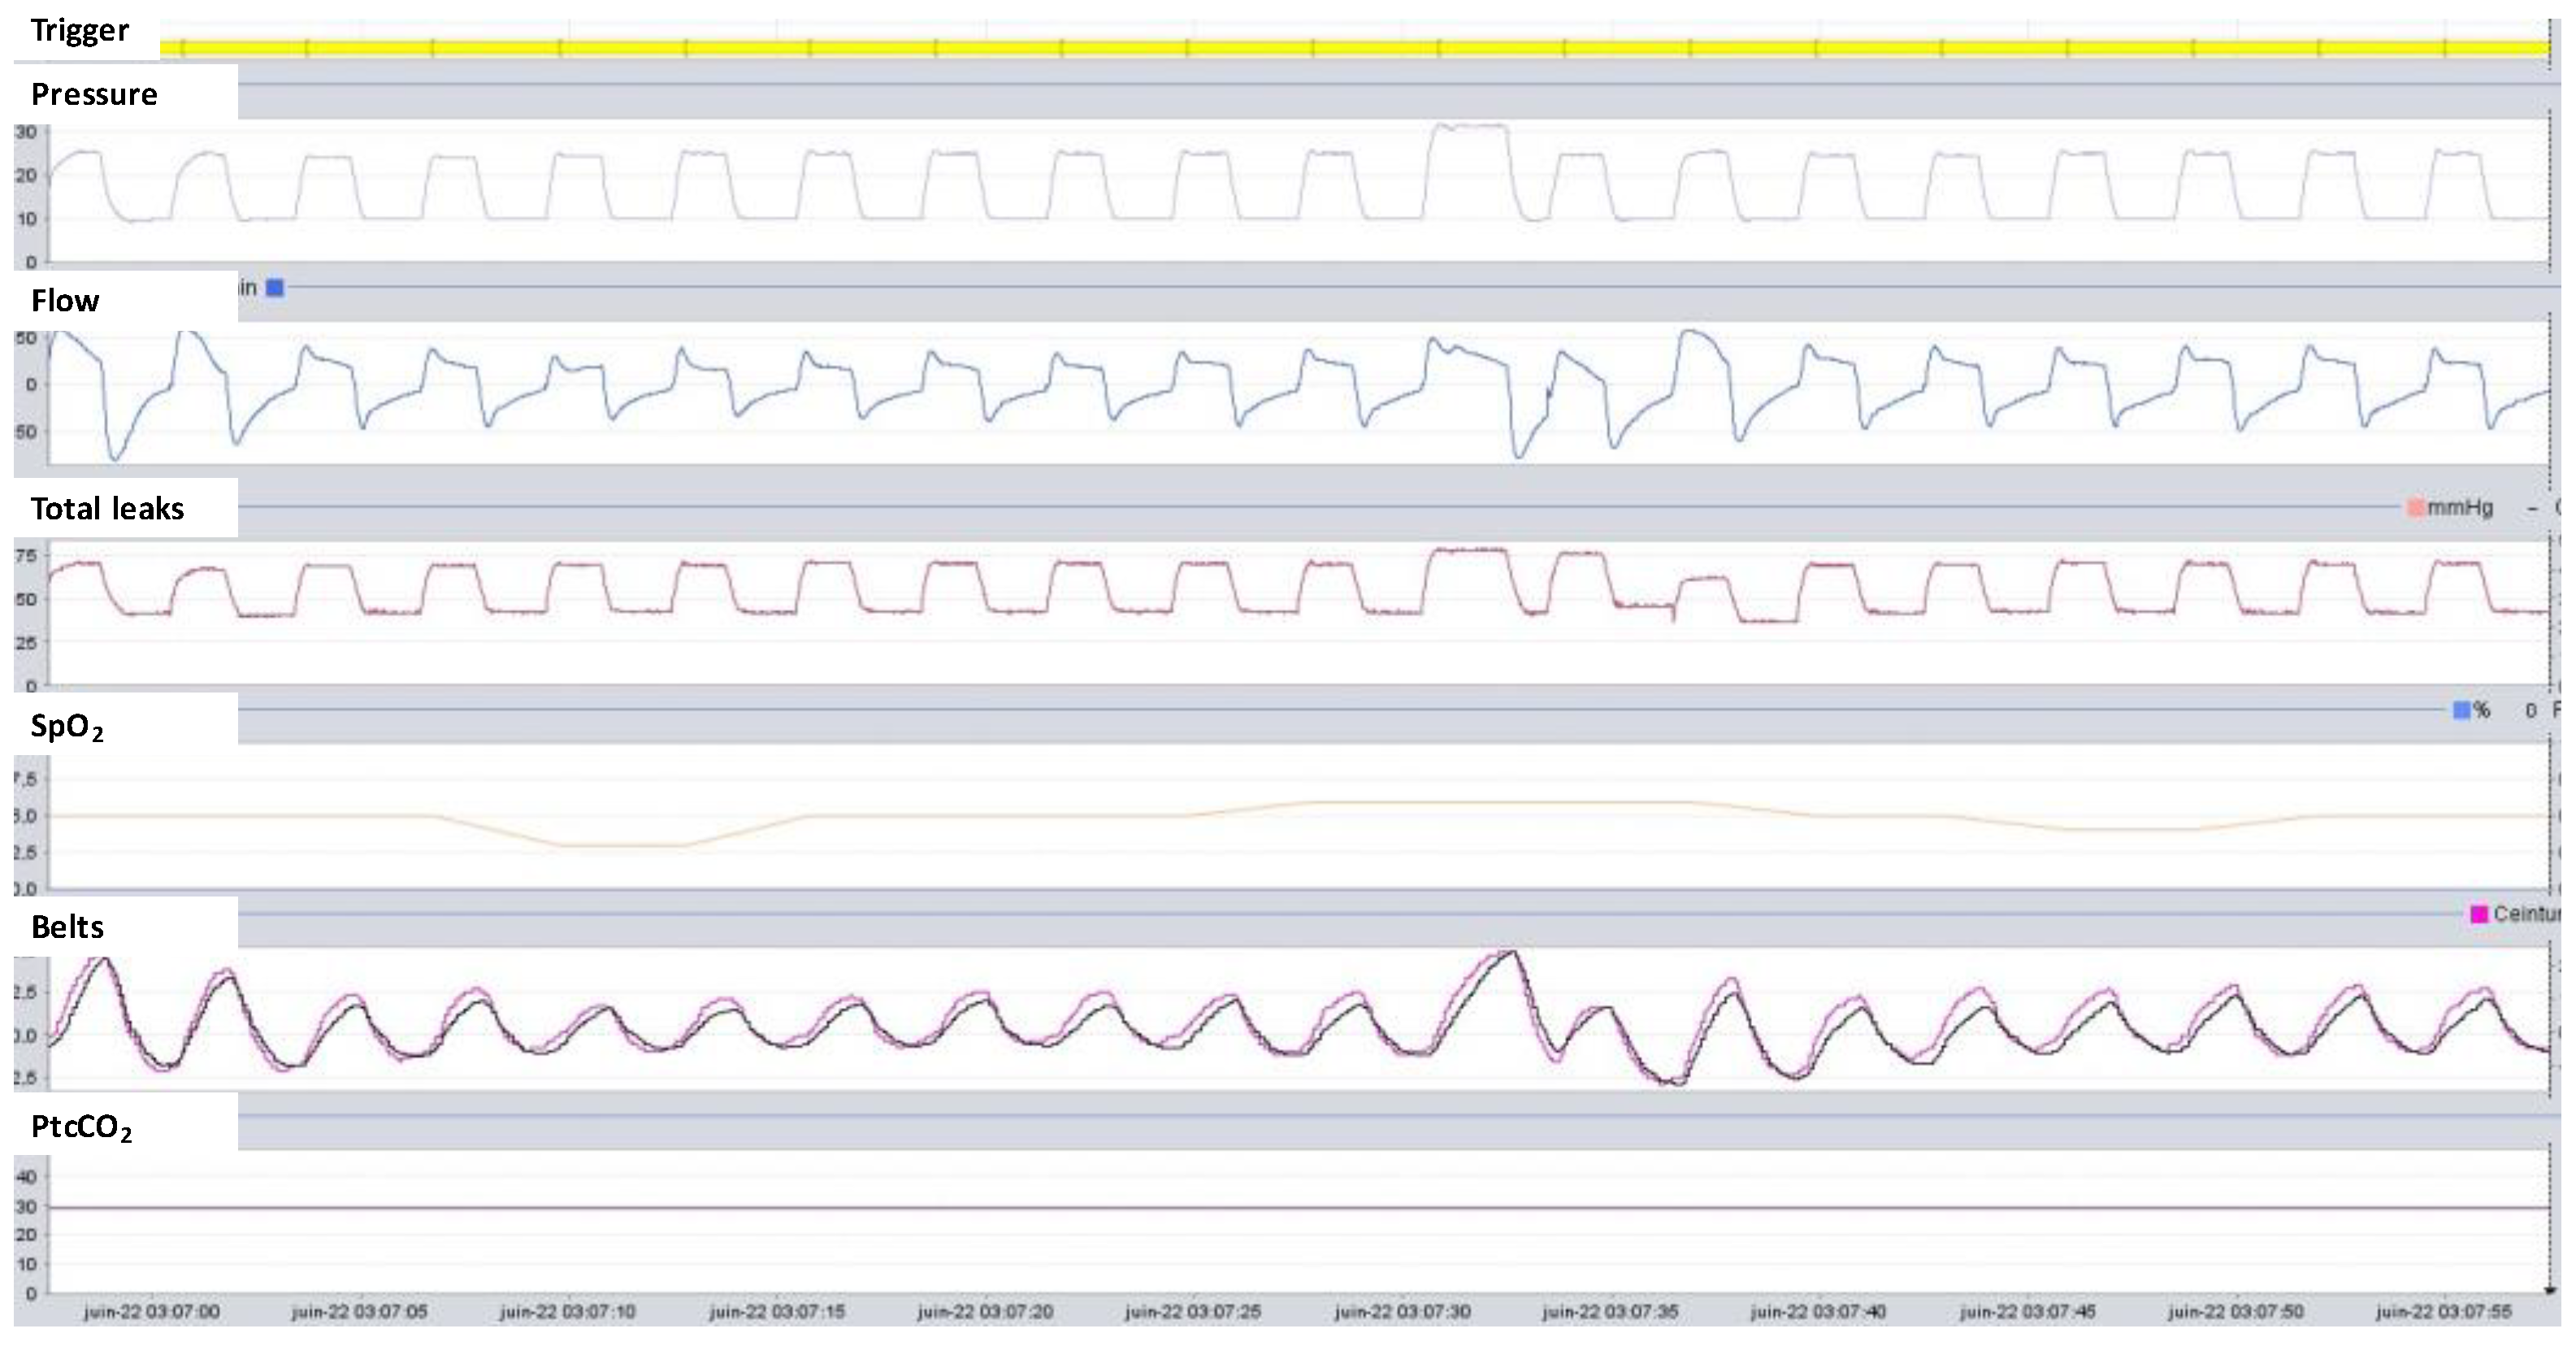Click the 03:07:30 time axis label
The width and height of the screenshot is (2576, 1346).
point(1402,1311)
